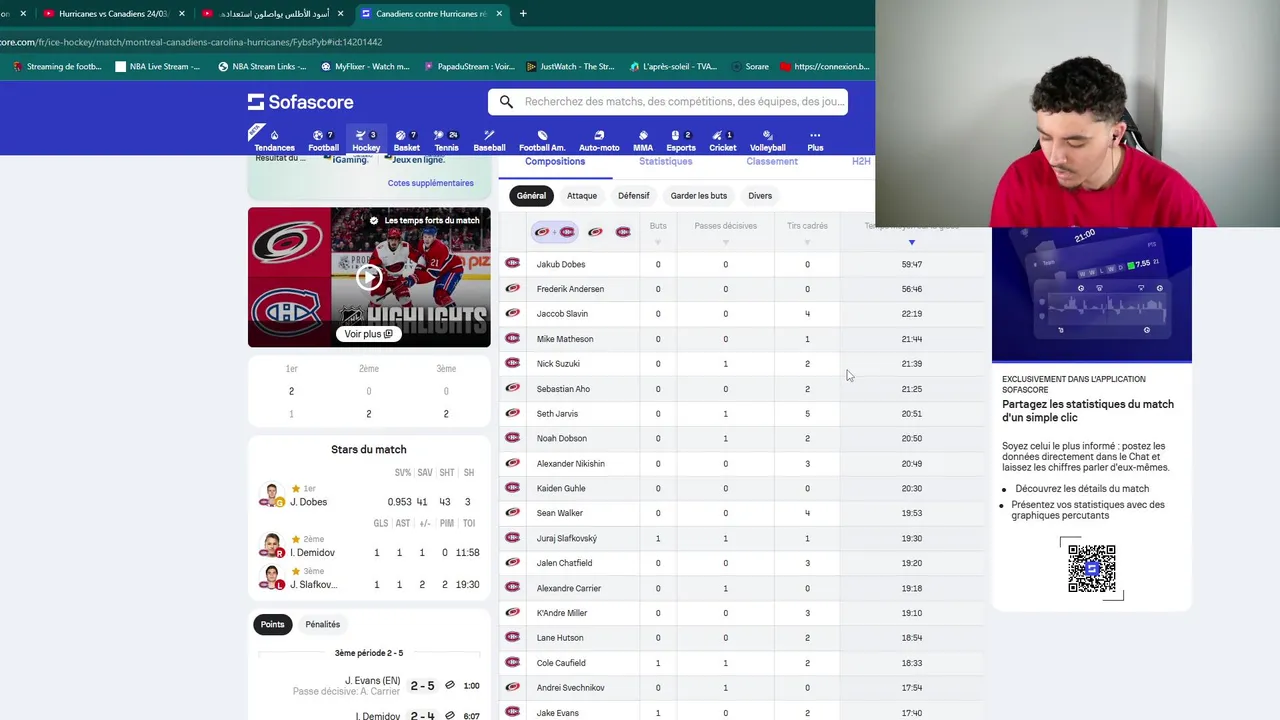This screenshot has width=1280, height=720.
Task: Select the Garder les buts filter
Action: 698,196
